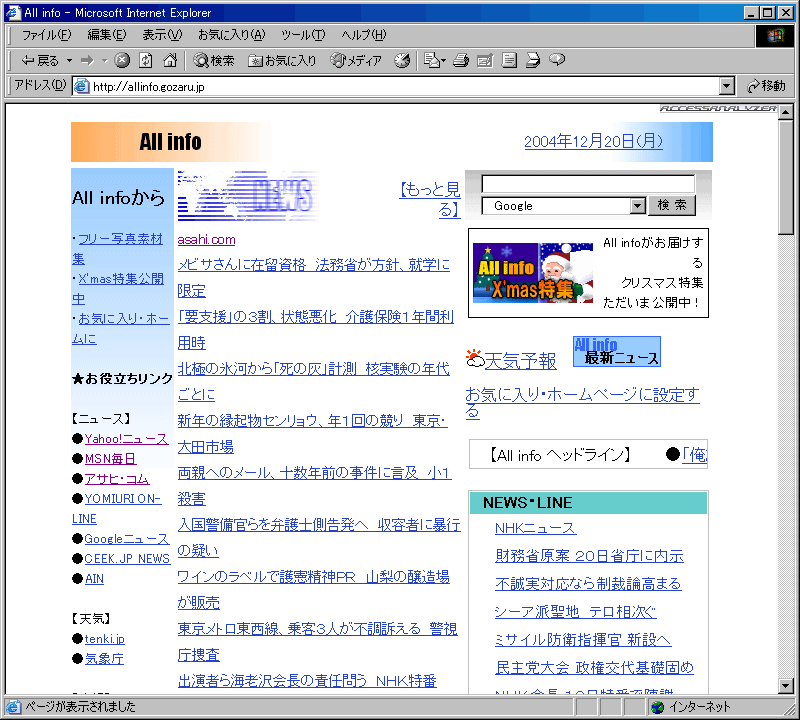Open the ツール(T) menu
The height and width of the screenshot is (720, 800).
coord(303,35)
